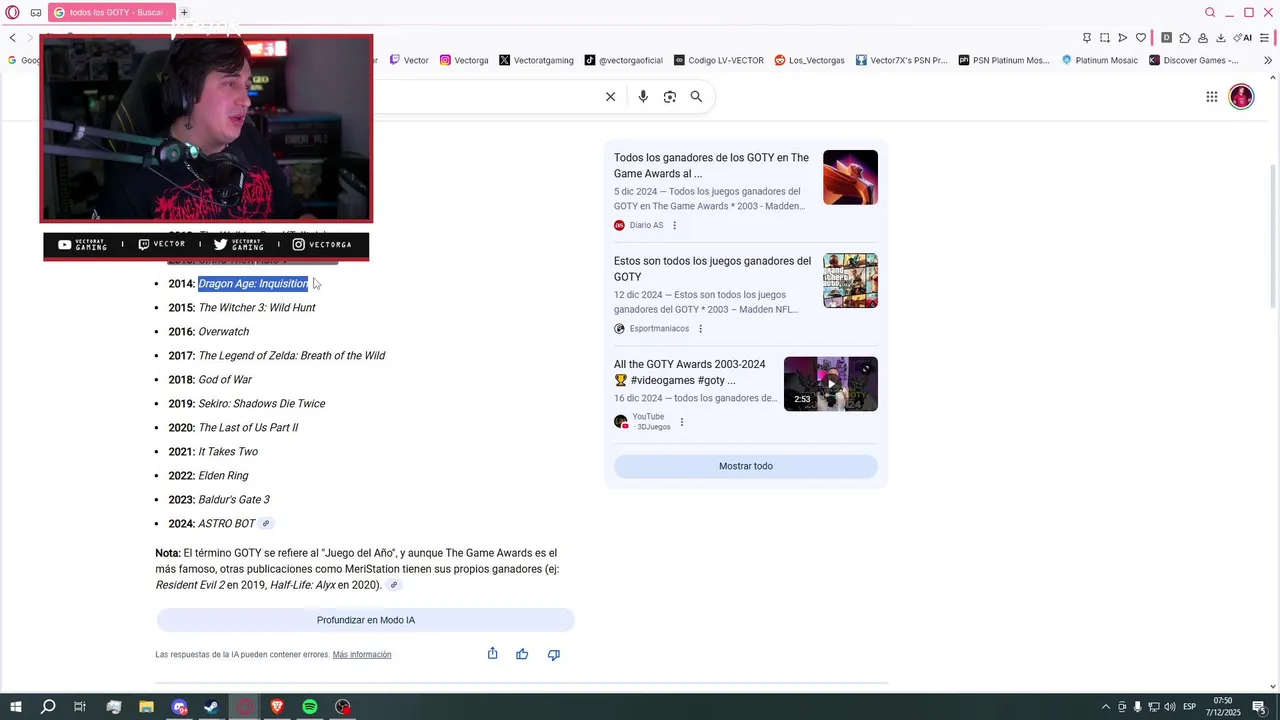Viewport: 1280px width, 720px height.
Task: Open more options for Diario AS result
Action: pos(674,225)
